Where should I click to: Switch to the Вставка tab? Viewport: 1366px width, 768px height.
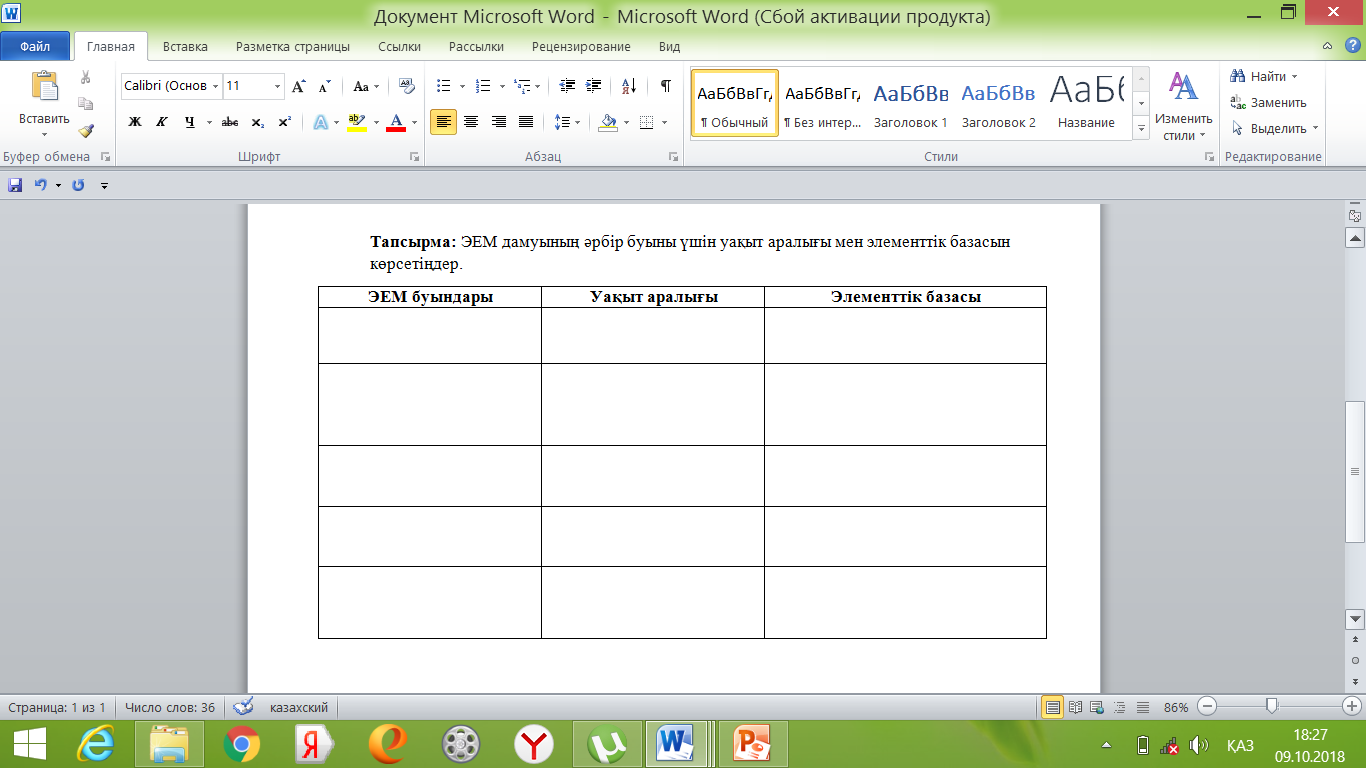(185, 46)
